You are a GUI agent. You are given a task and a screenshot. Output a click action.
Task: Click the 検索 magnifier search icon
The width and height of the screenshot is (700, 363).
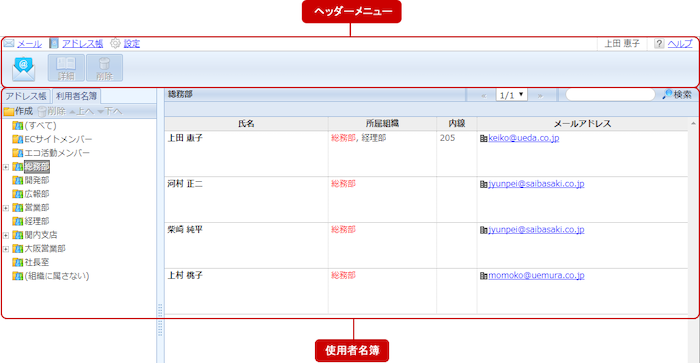[x=667, y=95]
